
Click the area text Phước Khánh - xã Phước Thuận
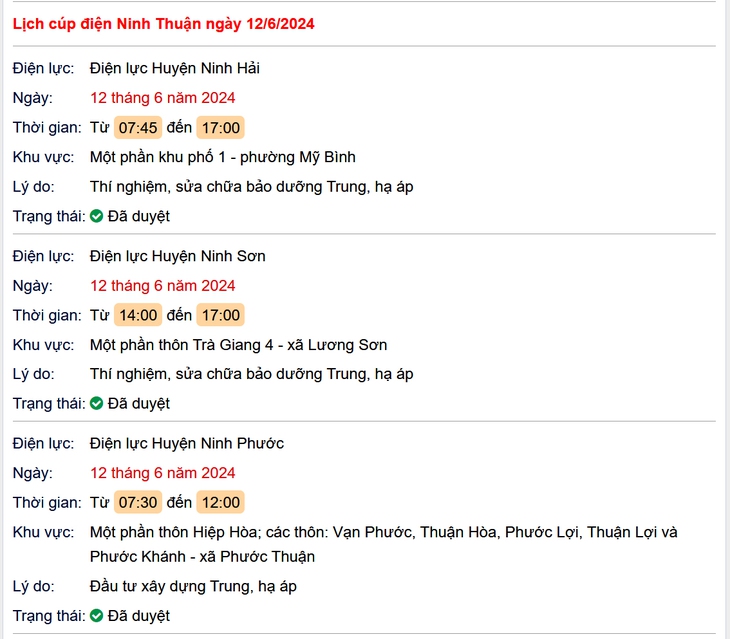[x=202, y=557]
